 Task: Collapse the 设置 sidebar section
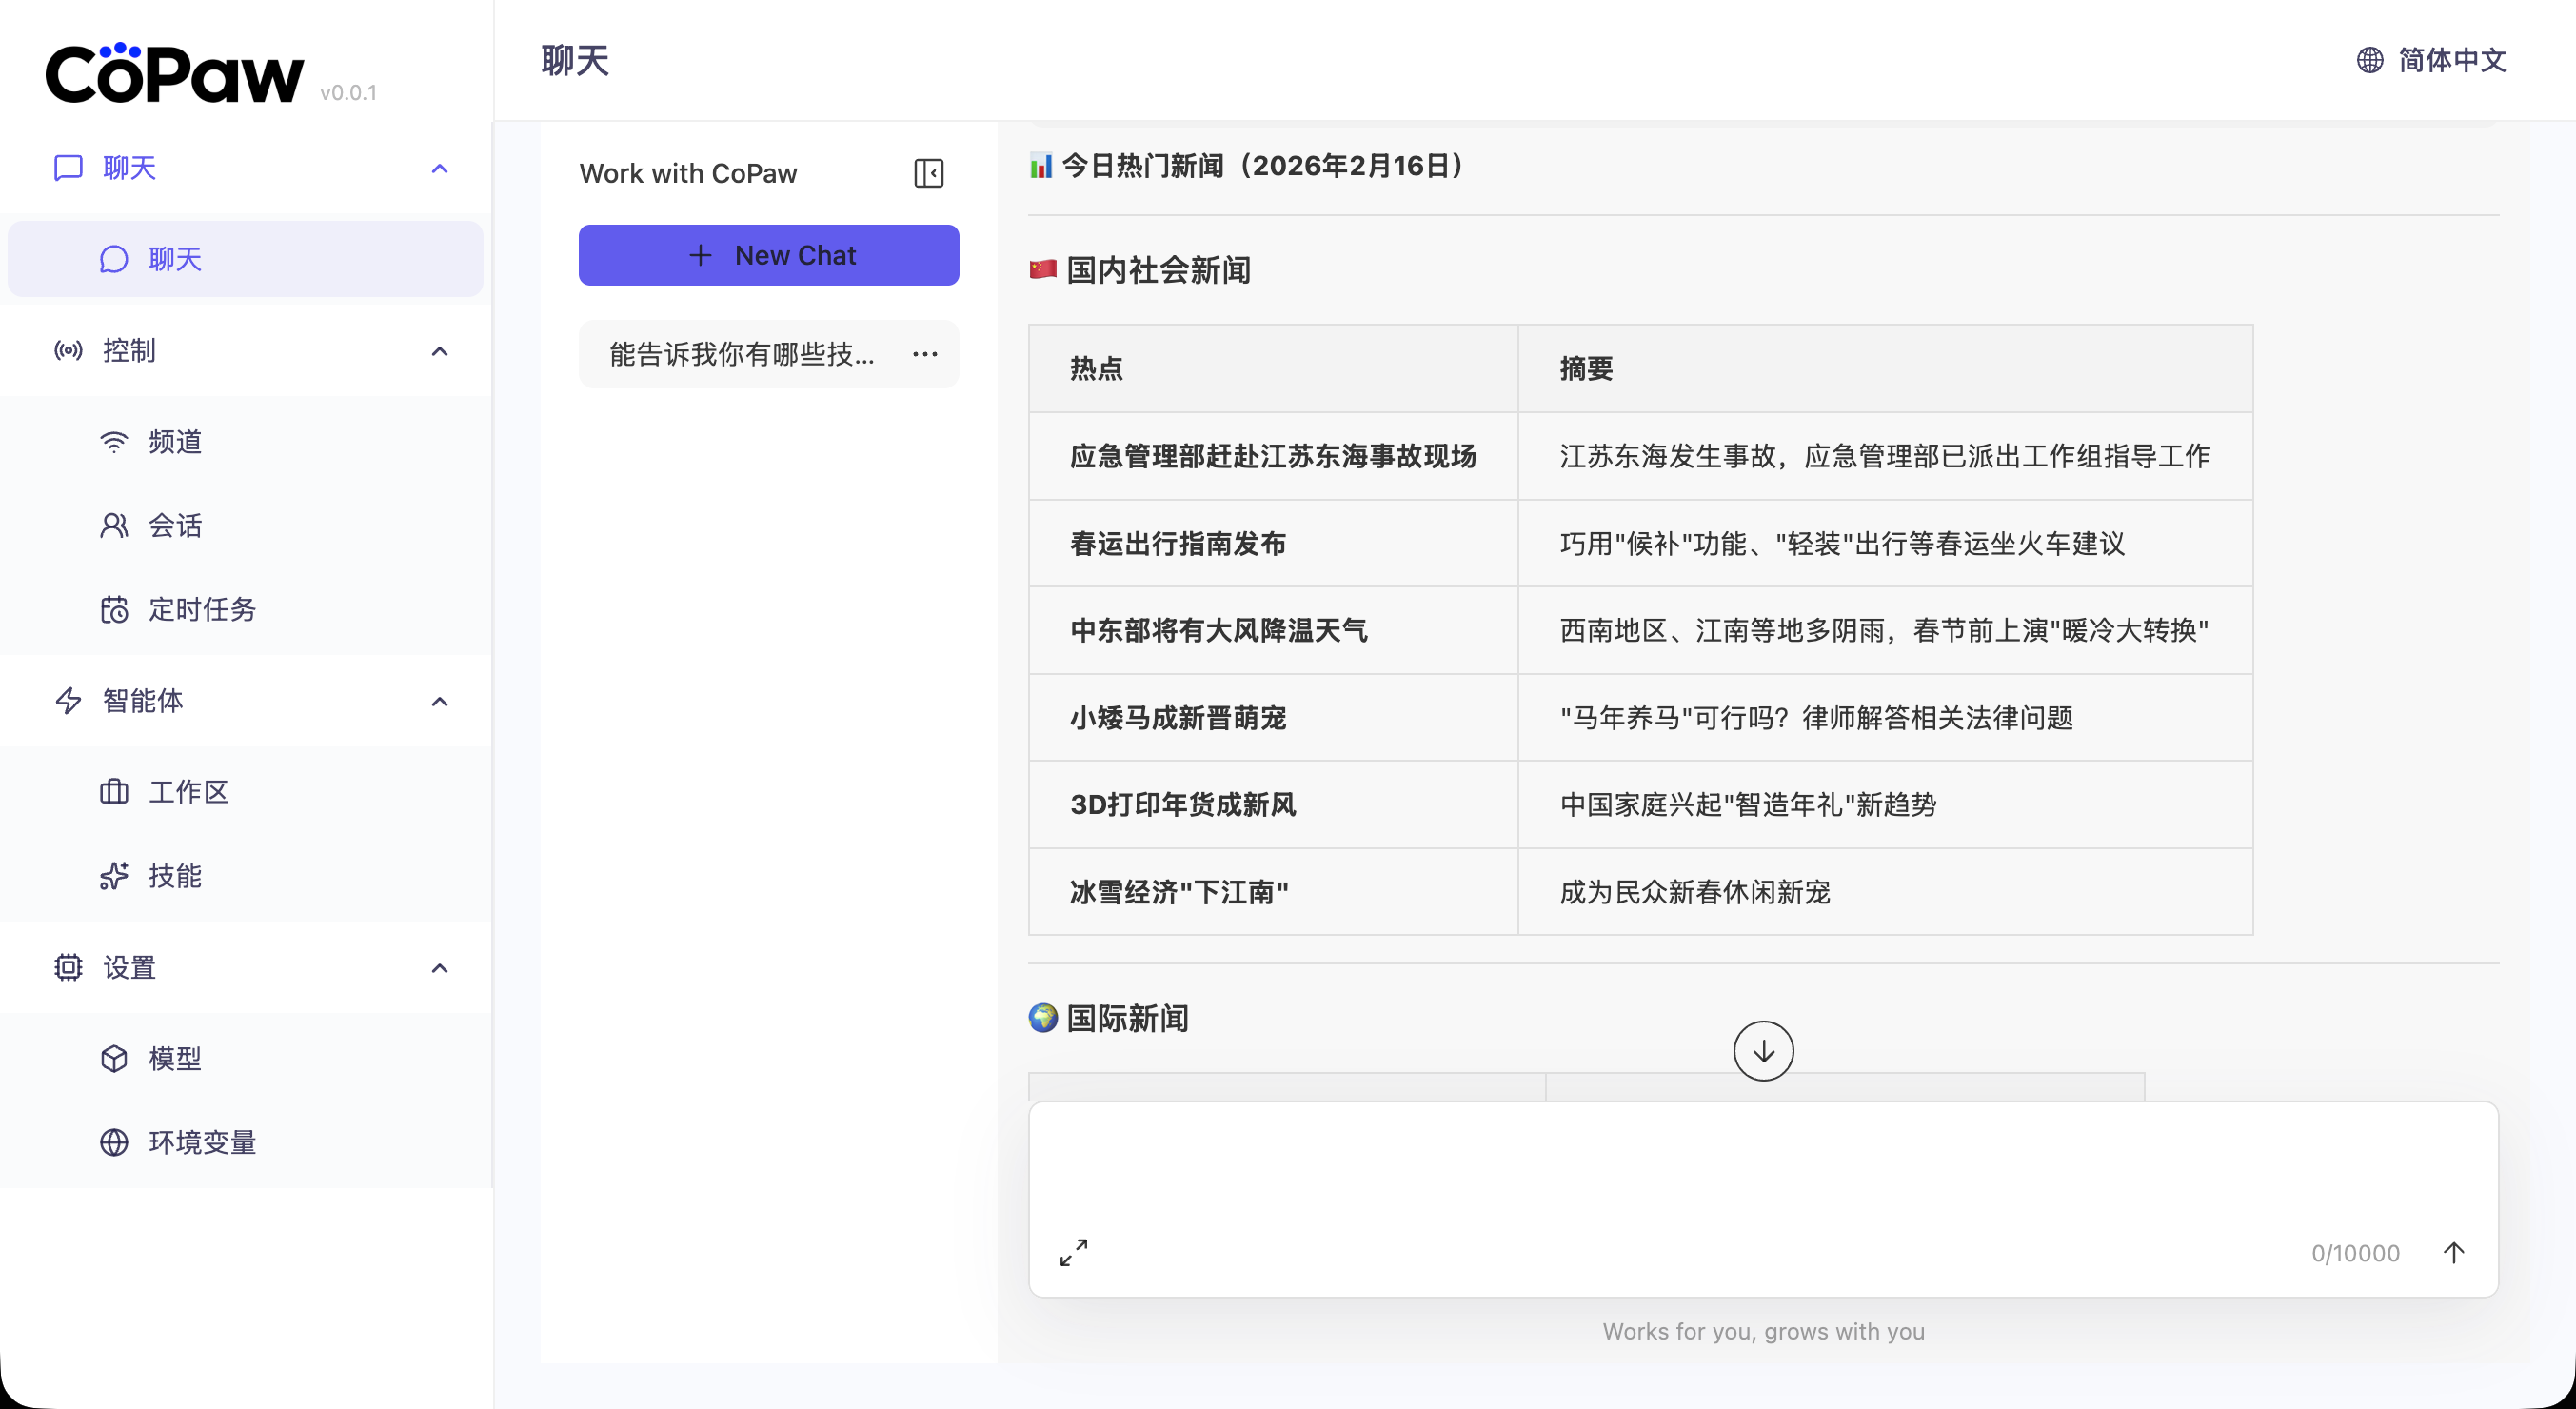[x=439, y=968]
